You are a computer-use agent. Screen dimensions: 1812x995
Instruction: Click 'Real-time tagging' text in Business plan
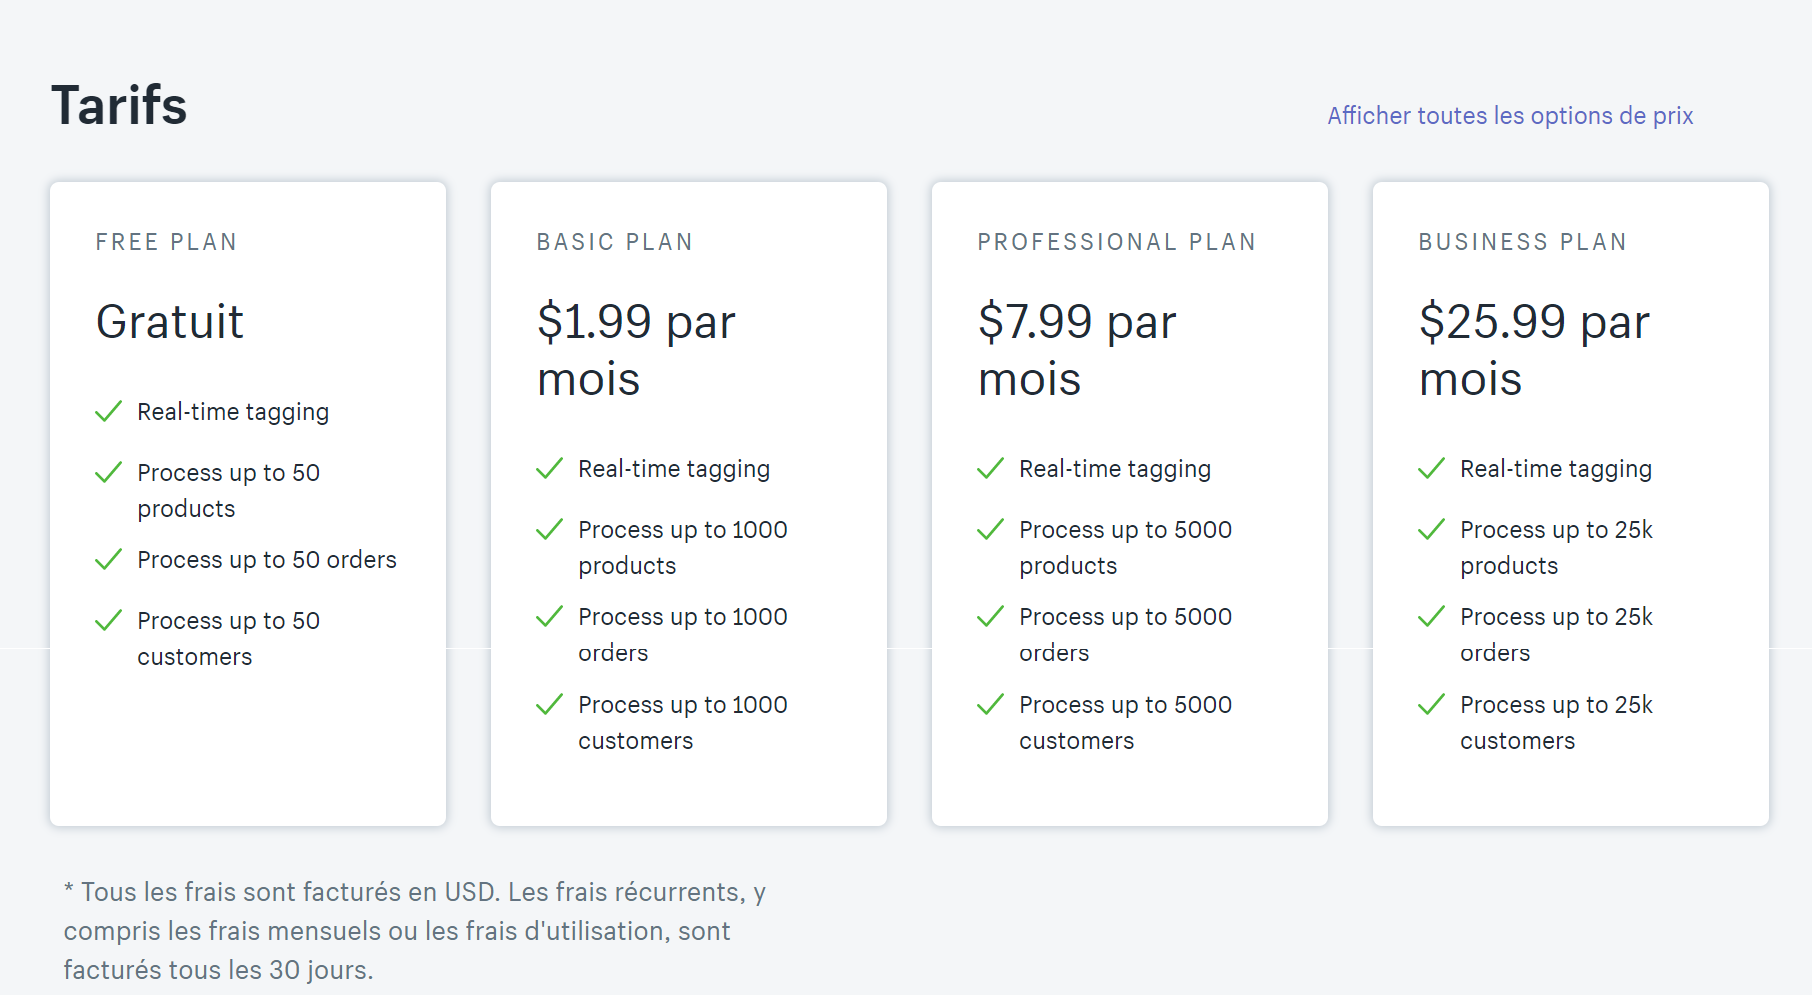1556,469
